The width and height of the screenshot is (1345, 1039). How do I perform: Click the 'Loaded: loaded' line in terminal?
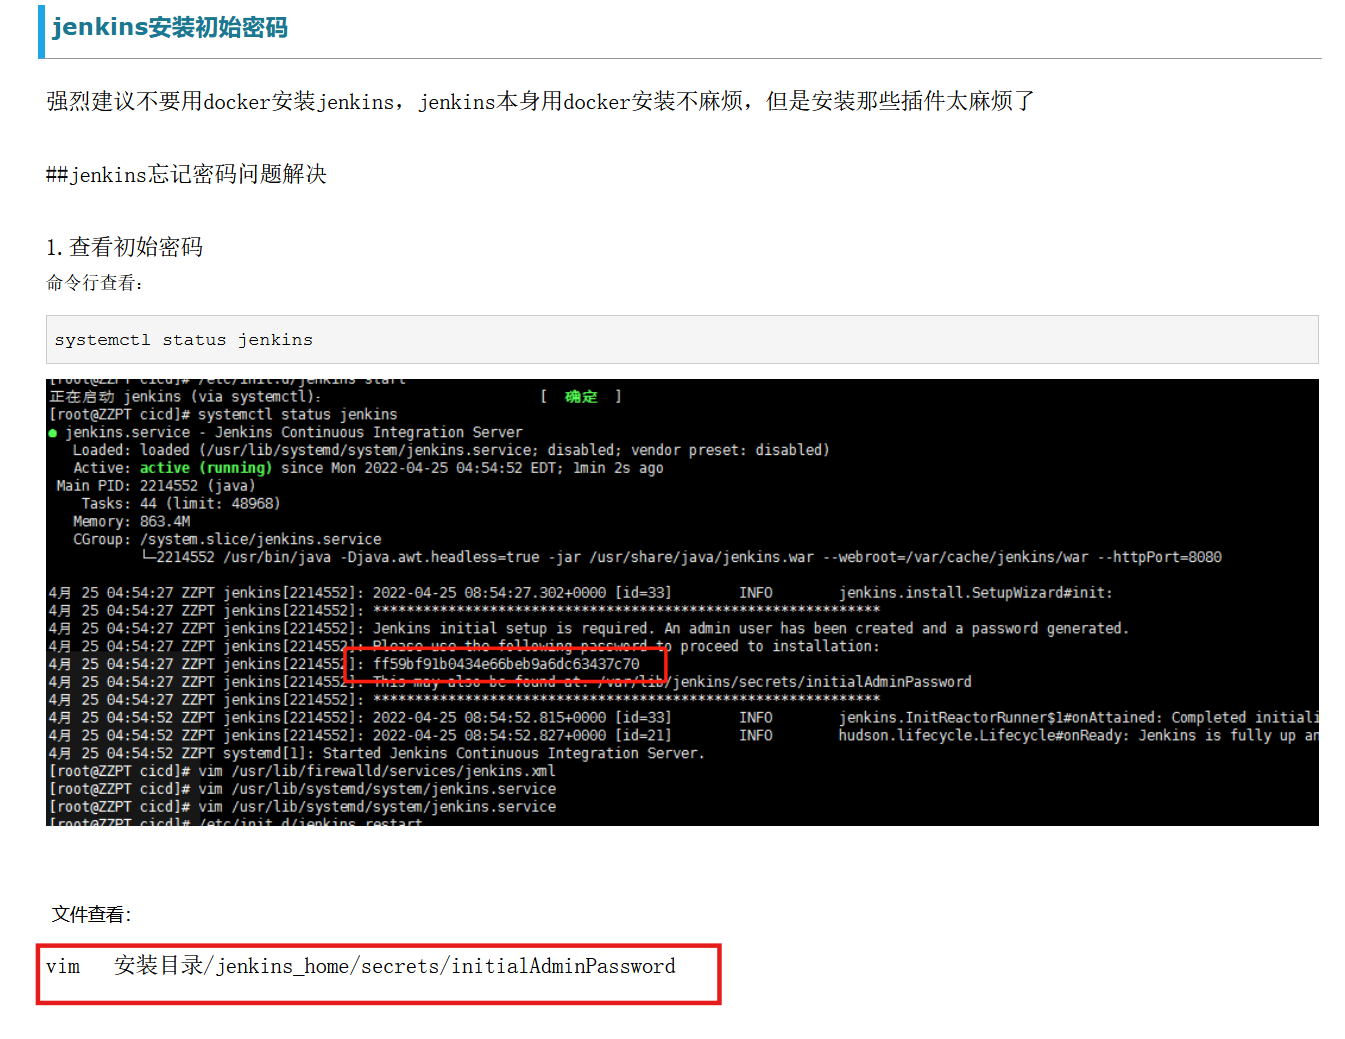point(451,451)
